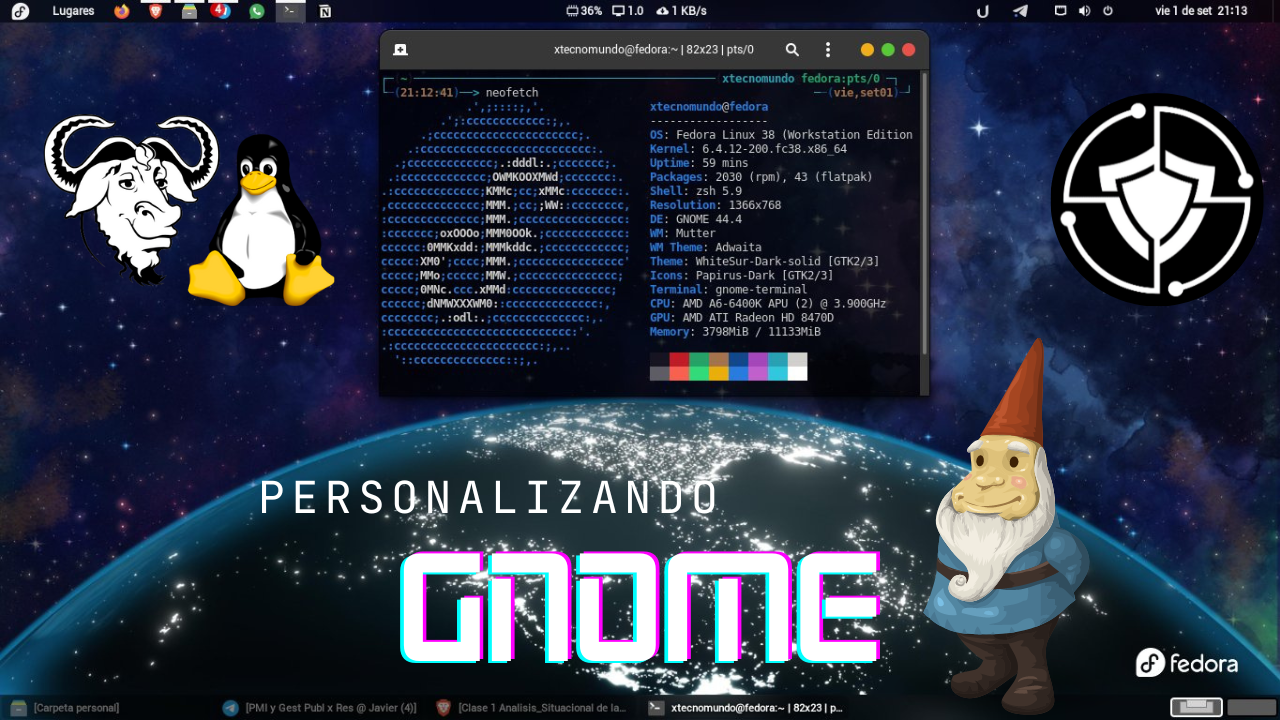Click the Notion icon in top panel
Viewport: 1280px width, 720px height.
pos(325,11)
